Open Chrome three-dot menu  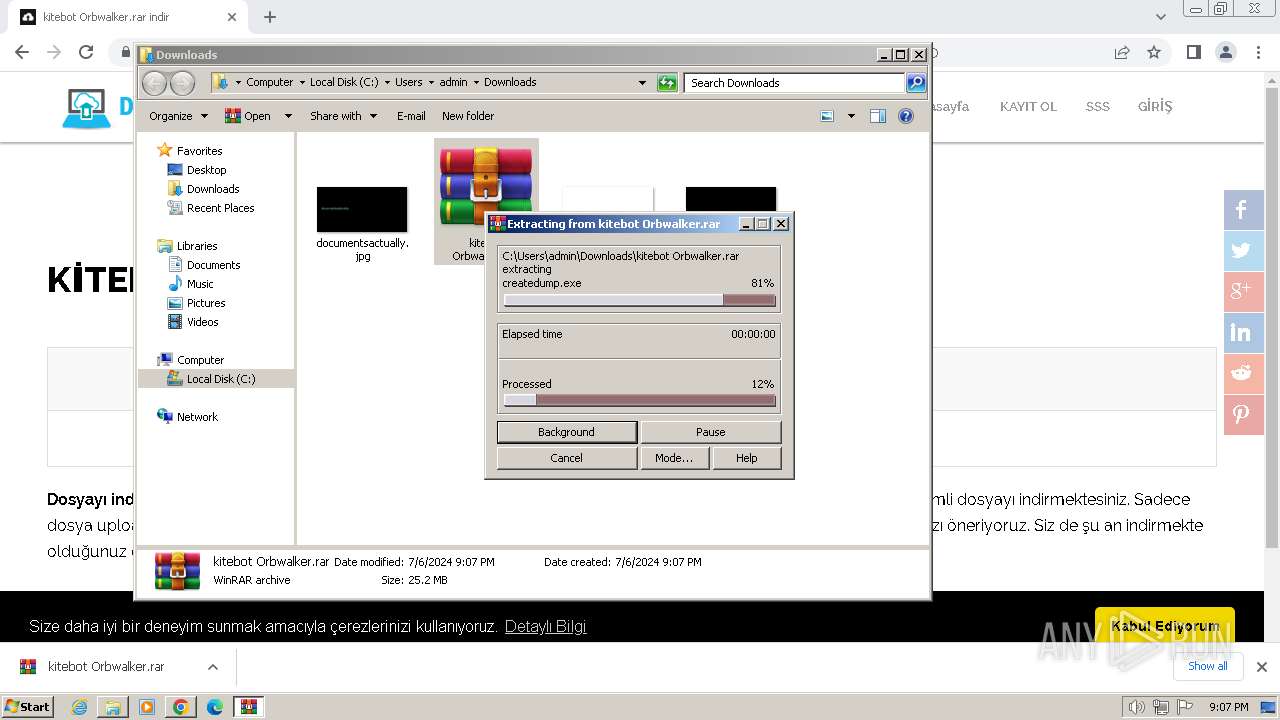(1257, 52)
